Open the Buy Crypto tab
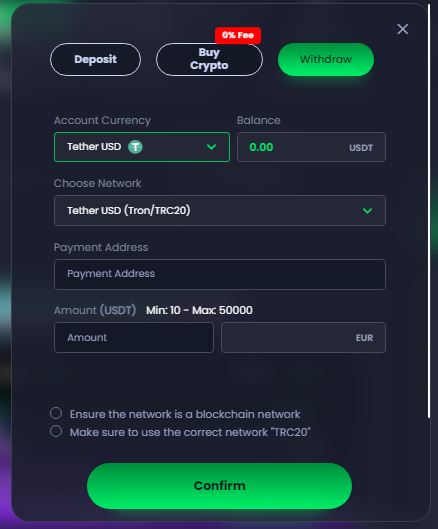Viewport: 438px width, 529px height. click(209, 59)
